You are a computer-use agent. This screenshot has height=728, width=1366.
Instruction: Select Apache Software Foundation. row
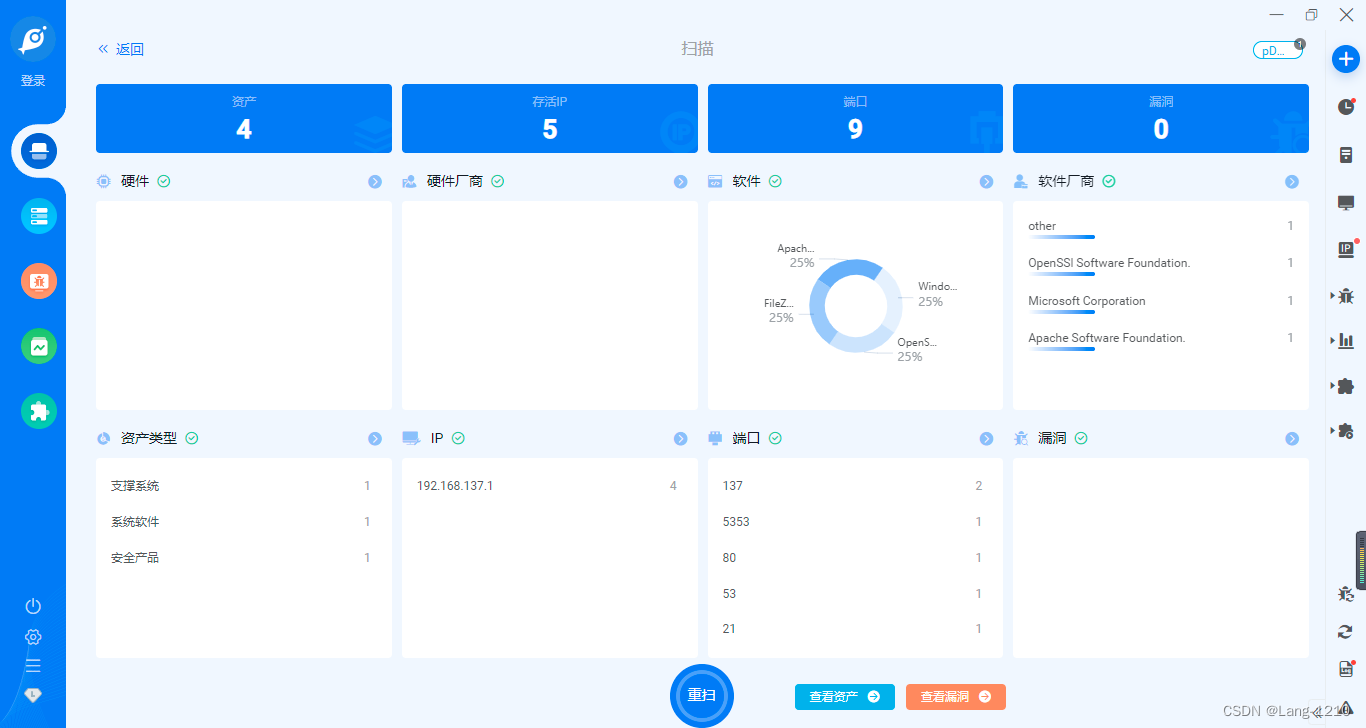[x=1161, y=340]
